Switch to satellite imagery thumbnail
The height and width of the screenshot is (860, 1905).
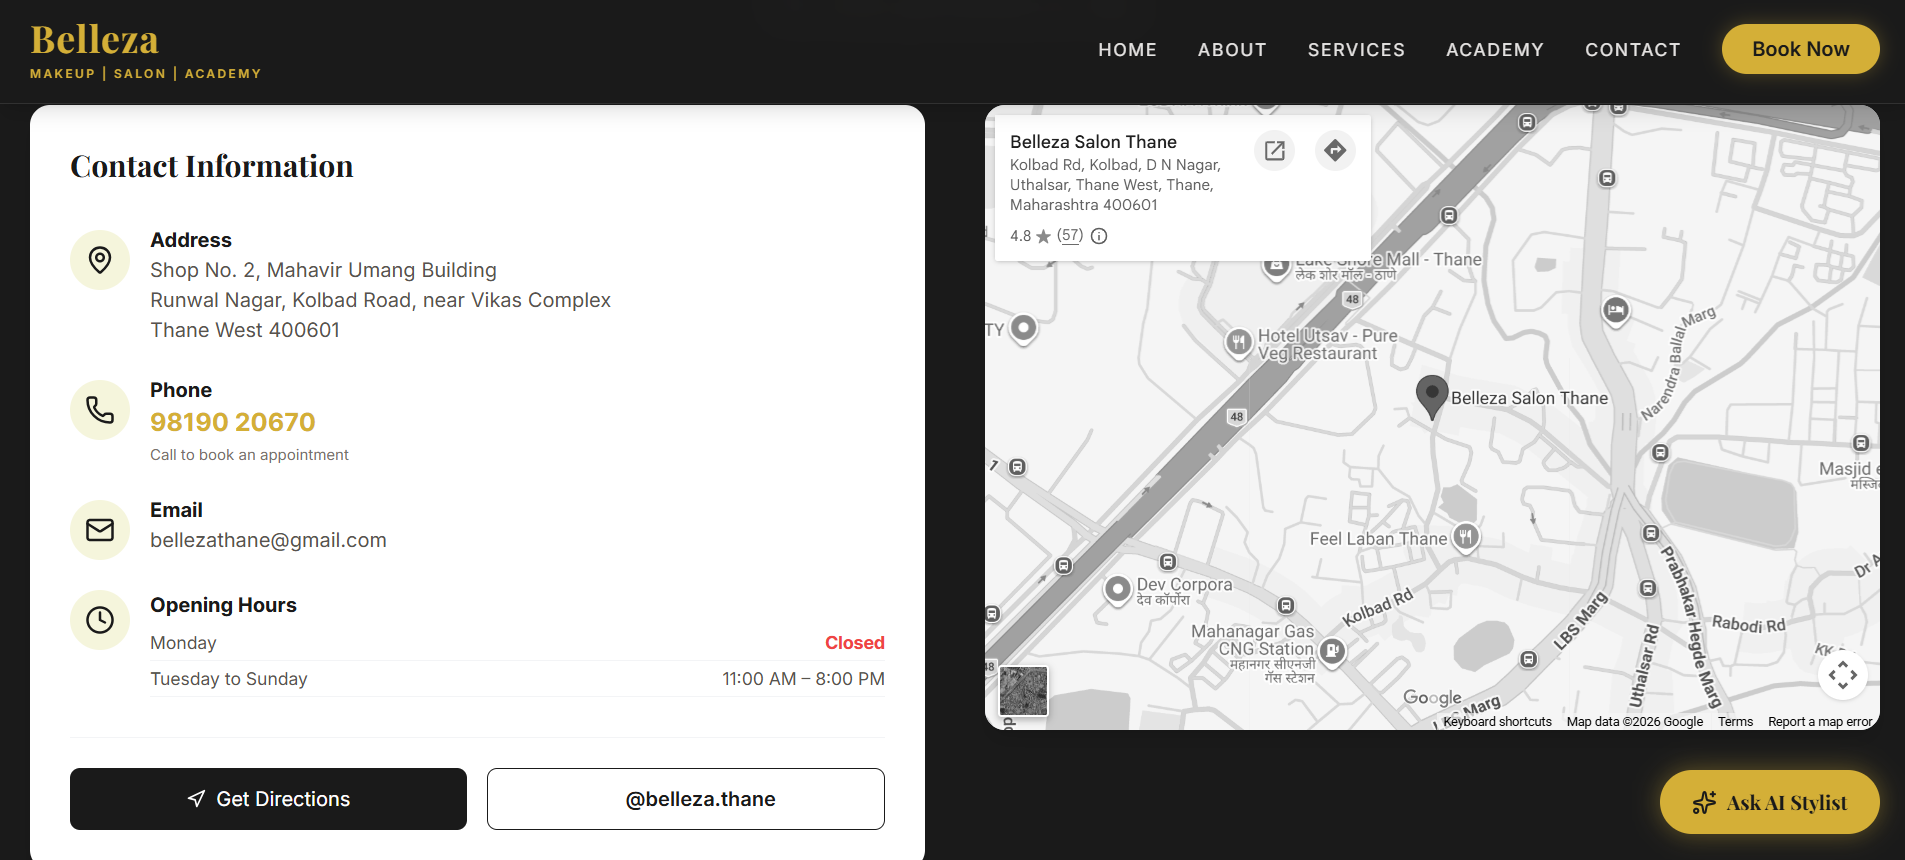point(1024,691)
